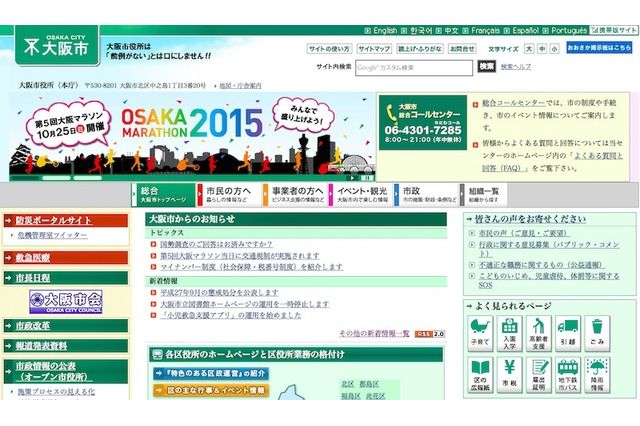640x426 pixels.
Task: Open the 国勢調査のご回答はお済みですか？ topic
Action: (x=216, y=244)
